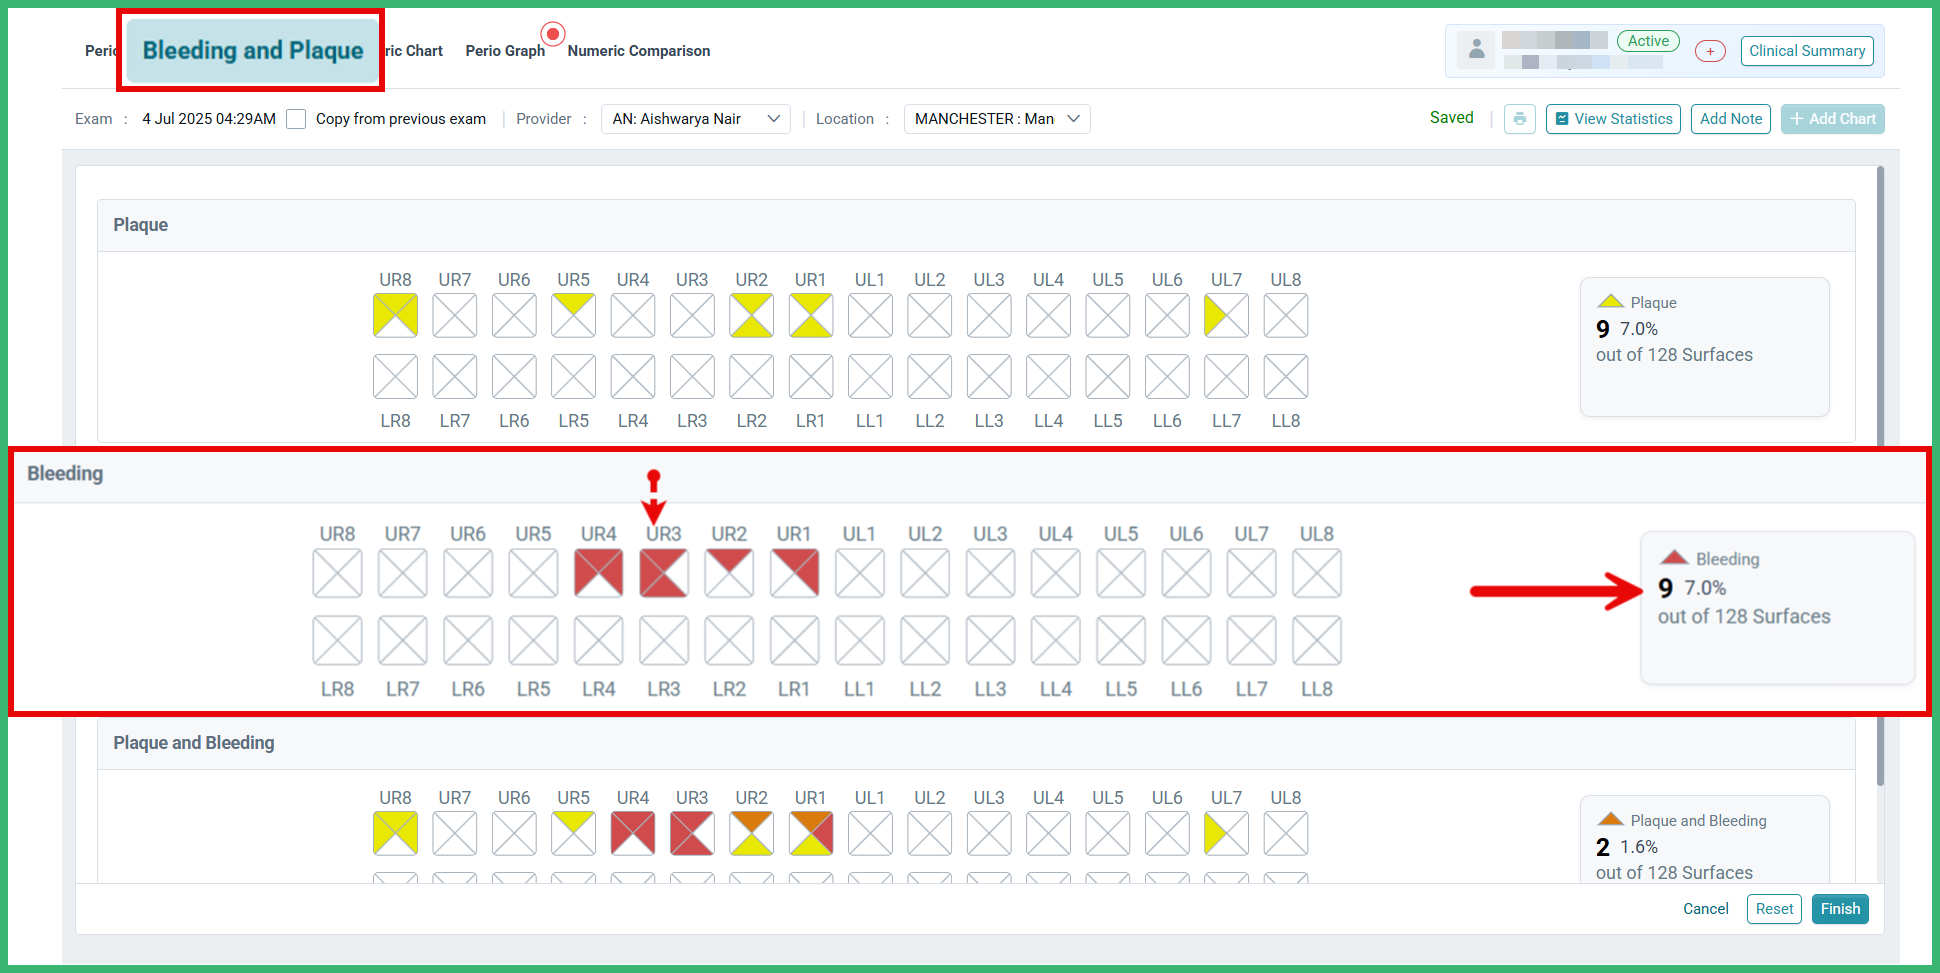The width and height of the screenshot is (1940, 973).
Task: Open the Perio Graph tab
Action: click(505, 51)
